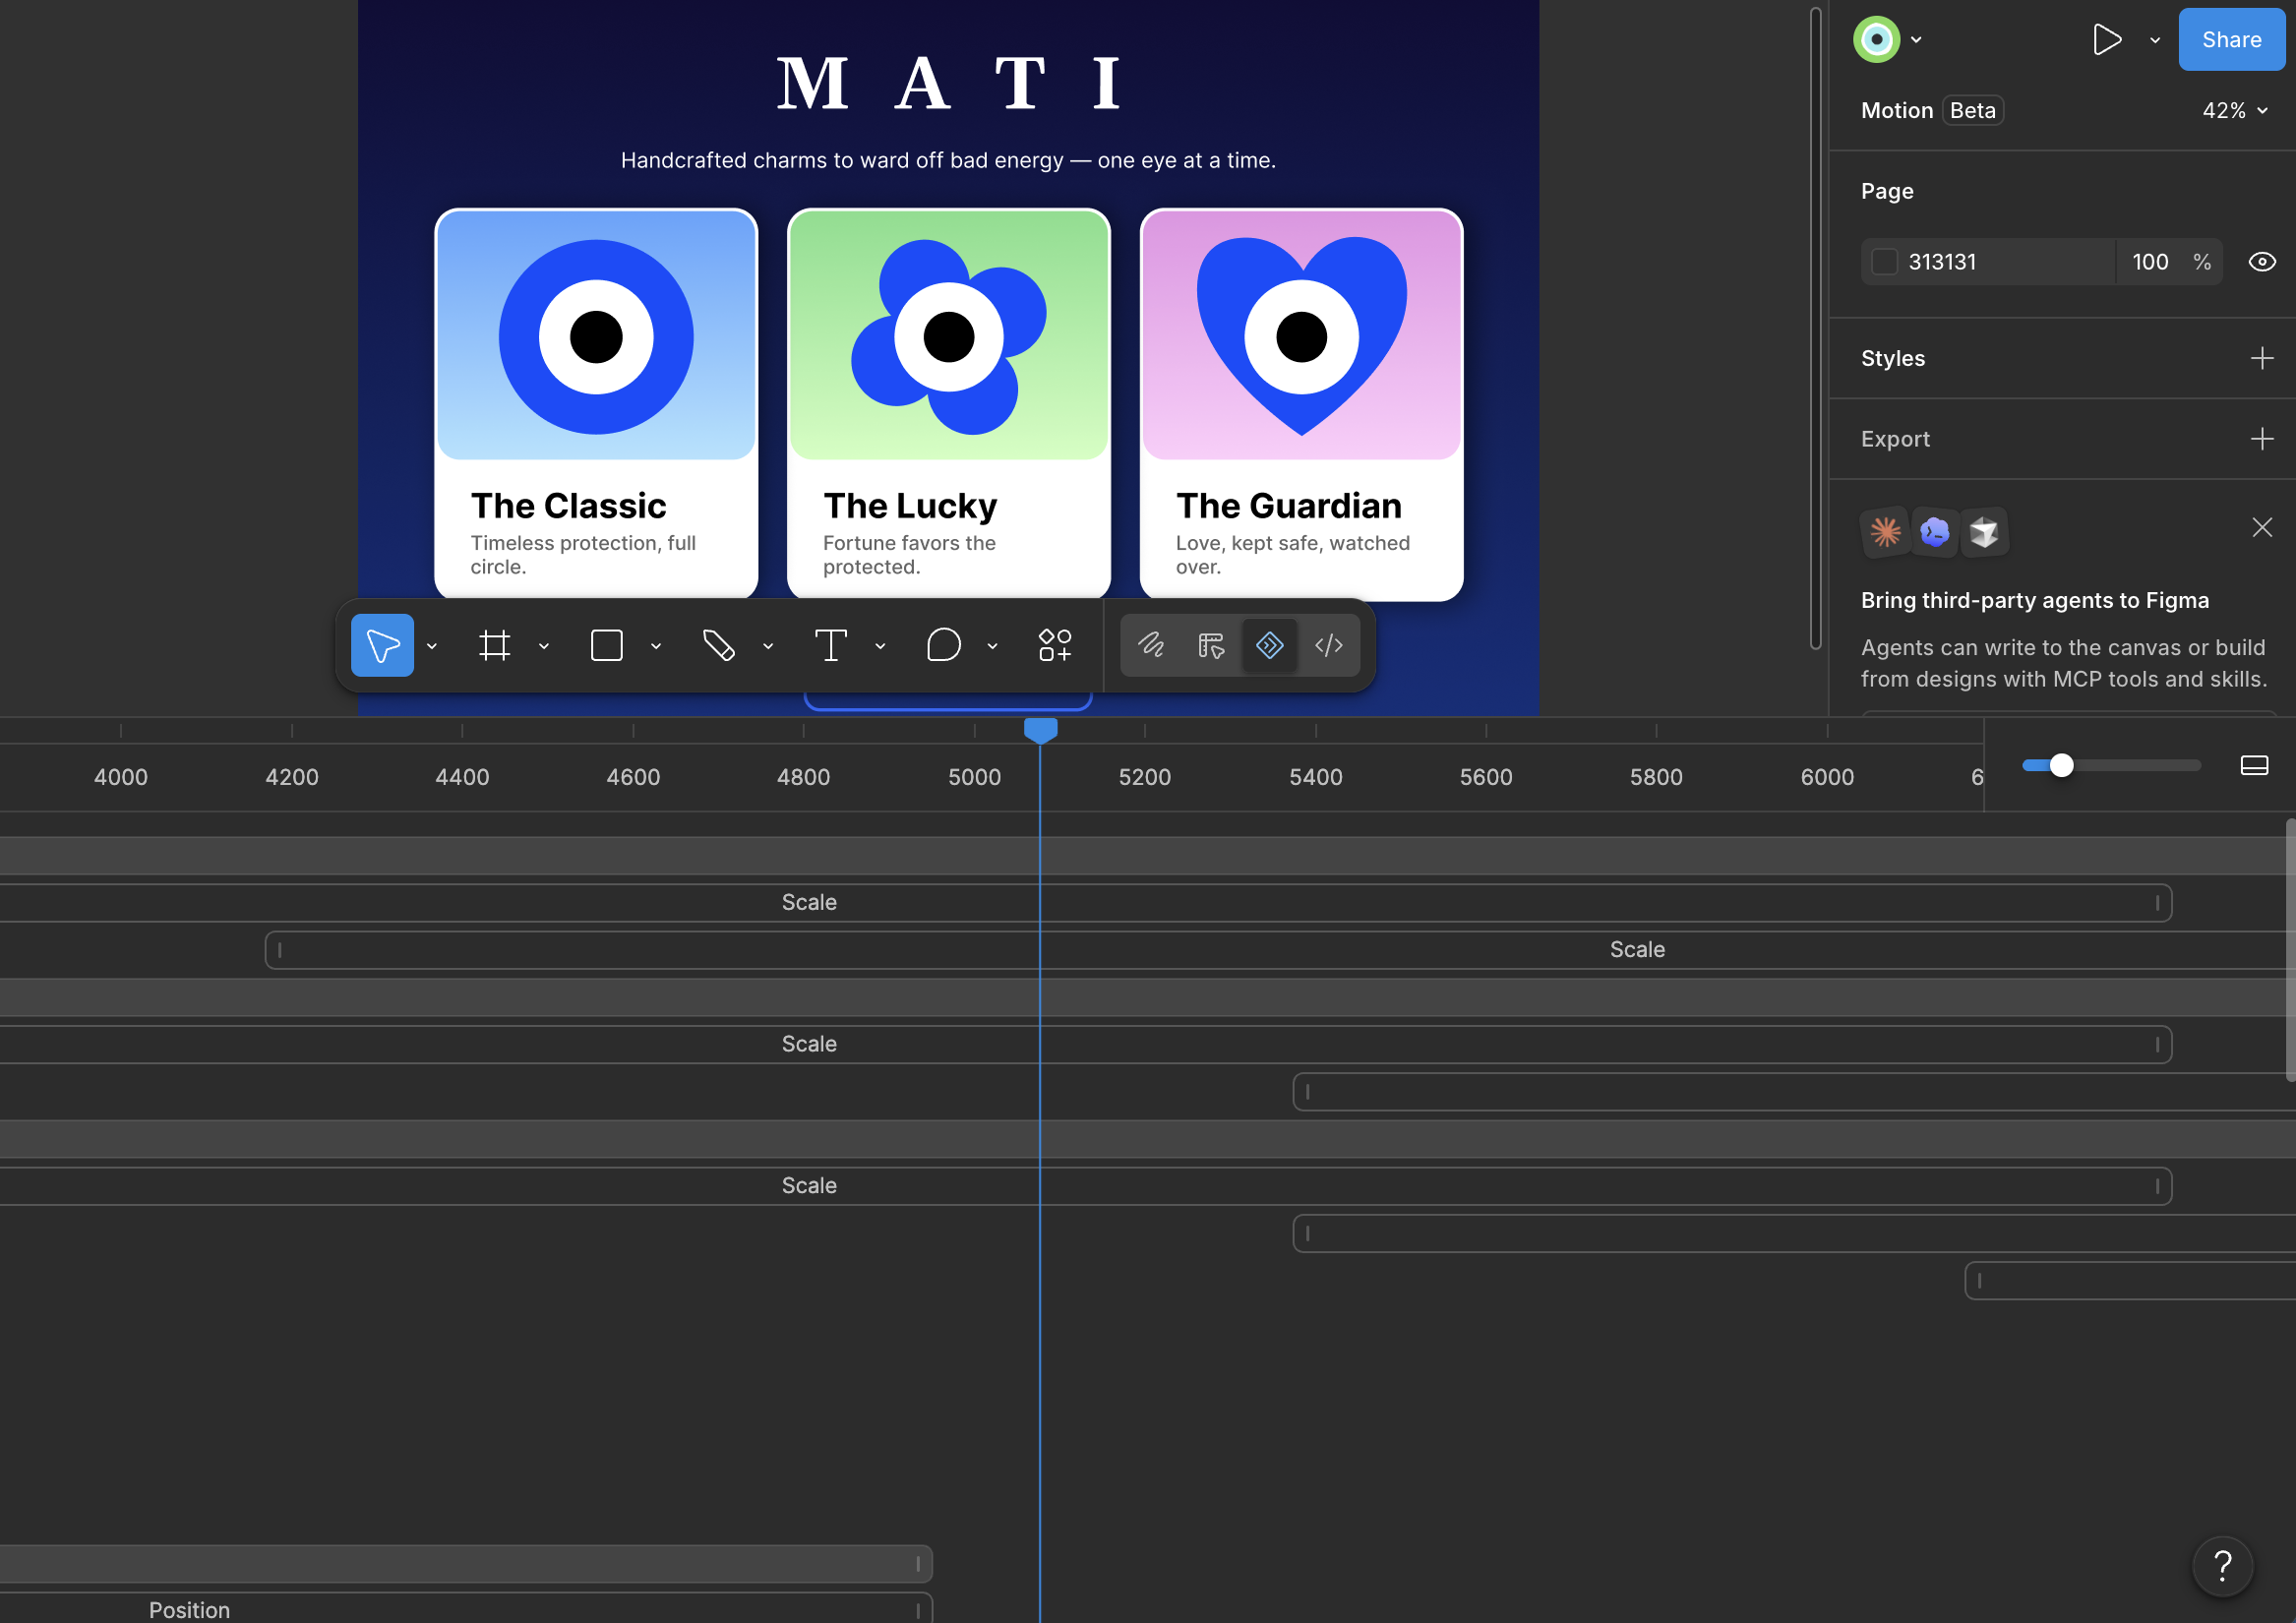Close the third-party agents promo

tap(2261, 527)
